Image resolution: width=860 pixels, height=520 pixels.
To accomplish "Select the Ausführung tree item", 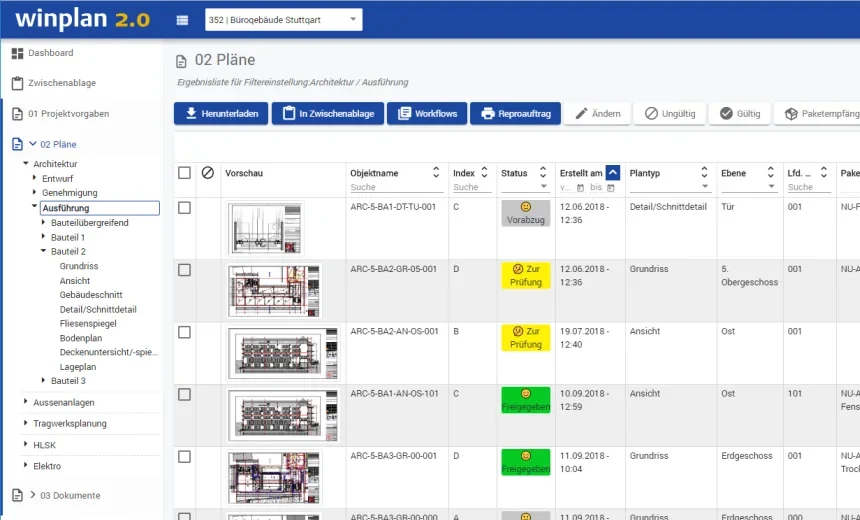I will pyautogui.click(x=100, y=208).
